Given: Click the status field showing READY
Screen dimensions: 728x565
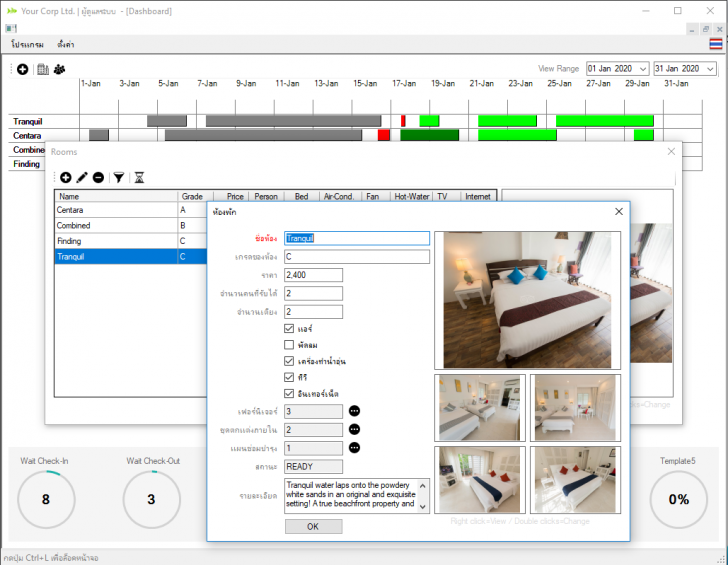Looking at the screenshot, I should pos(313,467).
